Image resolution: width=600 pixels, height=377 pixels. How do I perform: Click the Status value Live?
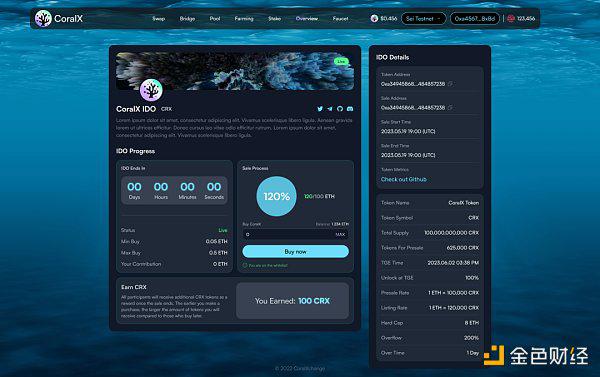click(223, 230)
